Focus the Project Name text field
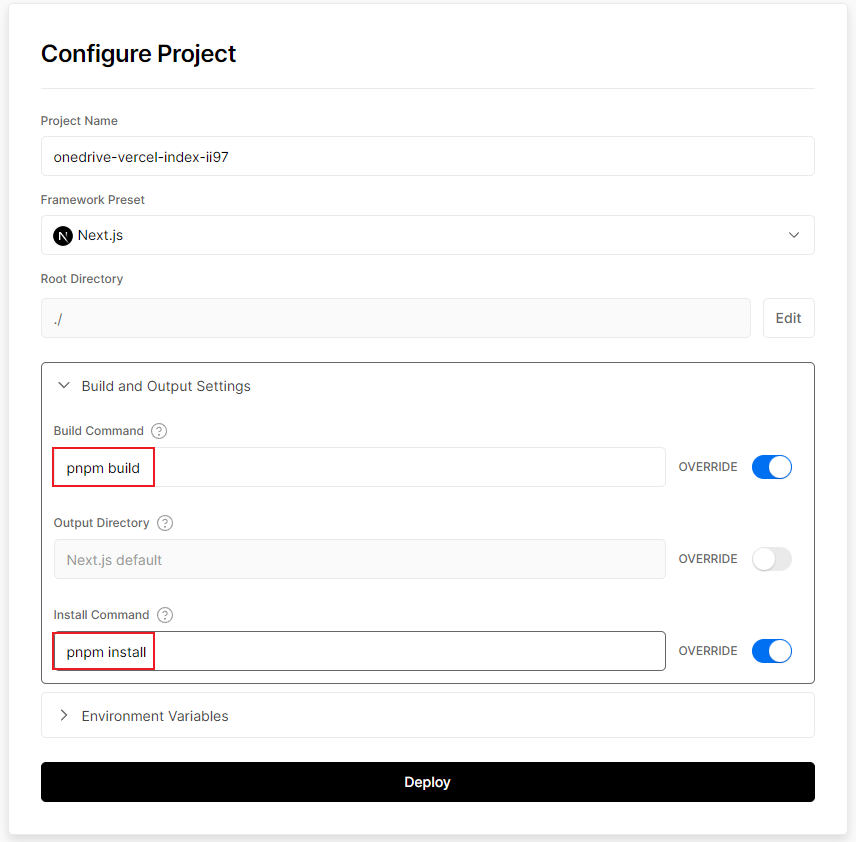The image size is (856, 842). [x=427, y=157]
